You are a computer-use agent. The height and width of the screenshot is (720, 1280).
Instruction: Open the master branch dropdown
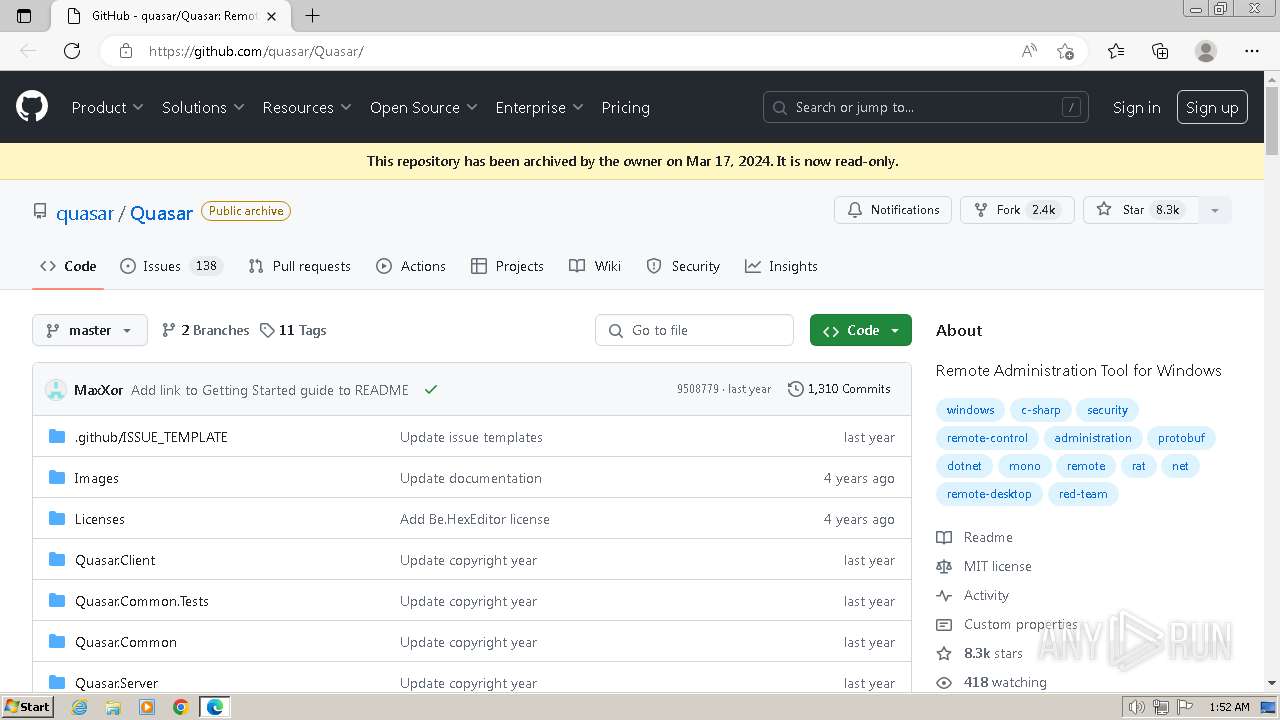90,330
